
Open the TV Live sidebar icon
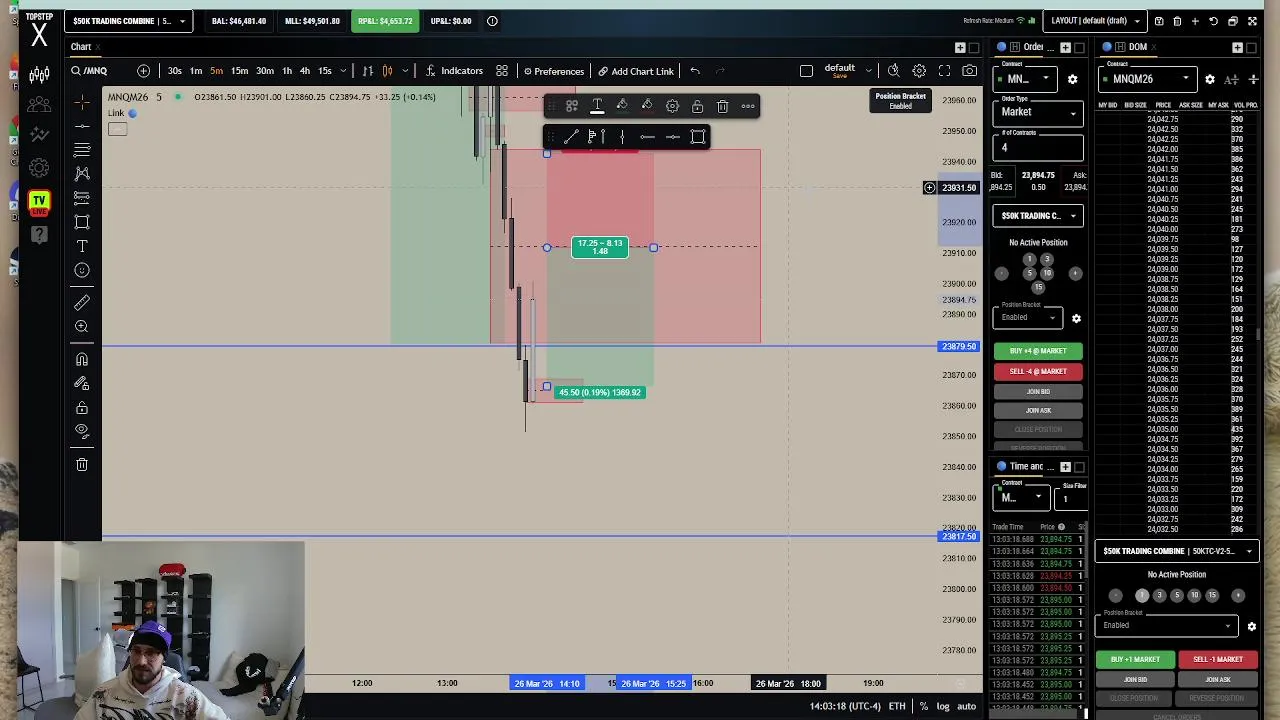click(x=39, y=202)
